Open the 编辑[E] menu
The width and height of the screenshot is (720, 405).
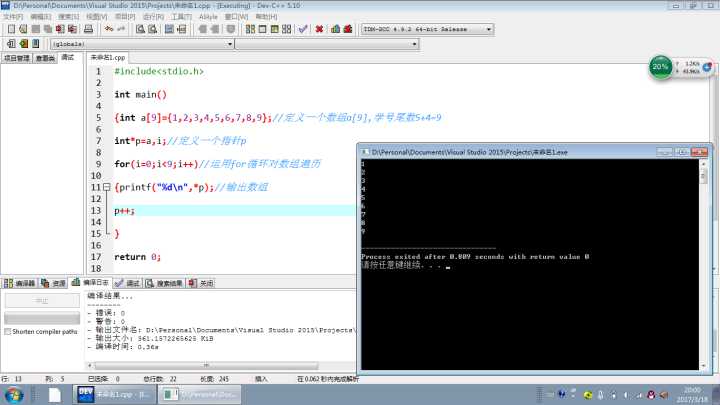(41, 17)
